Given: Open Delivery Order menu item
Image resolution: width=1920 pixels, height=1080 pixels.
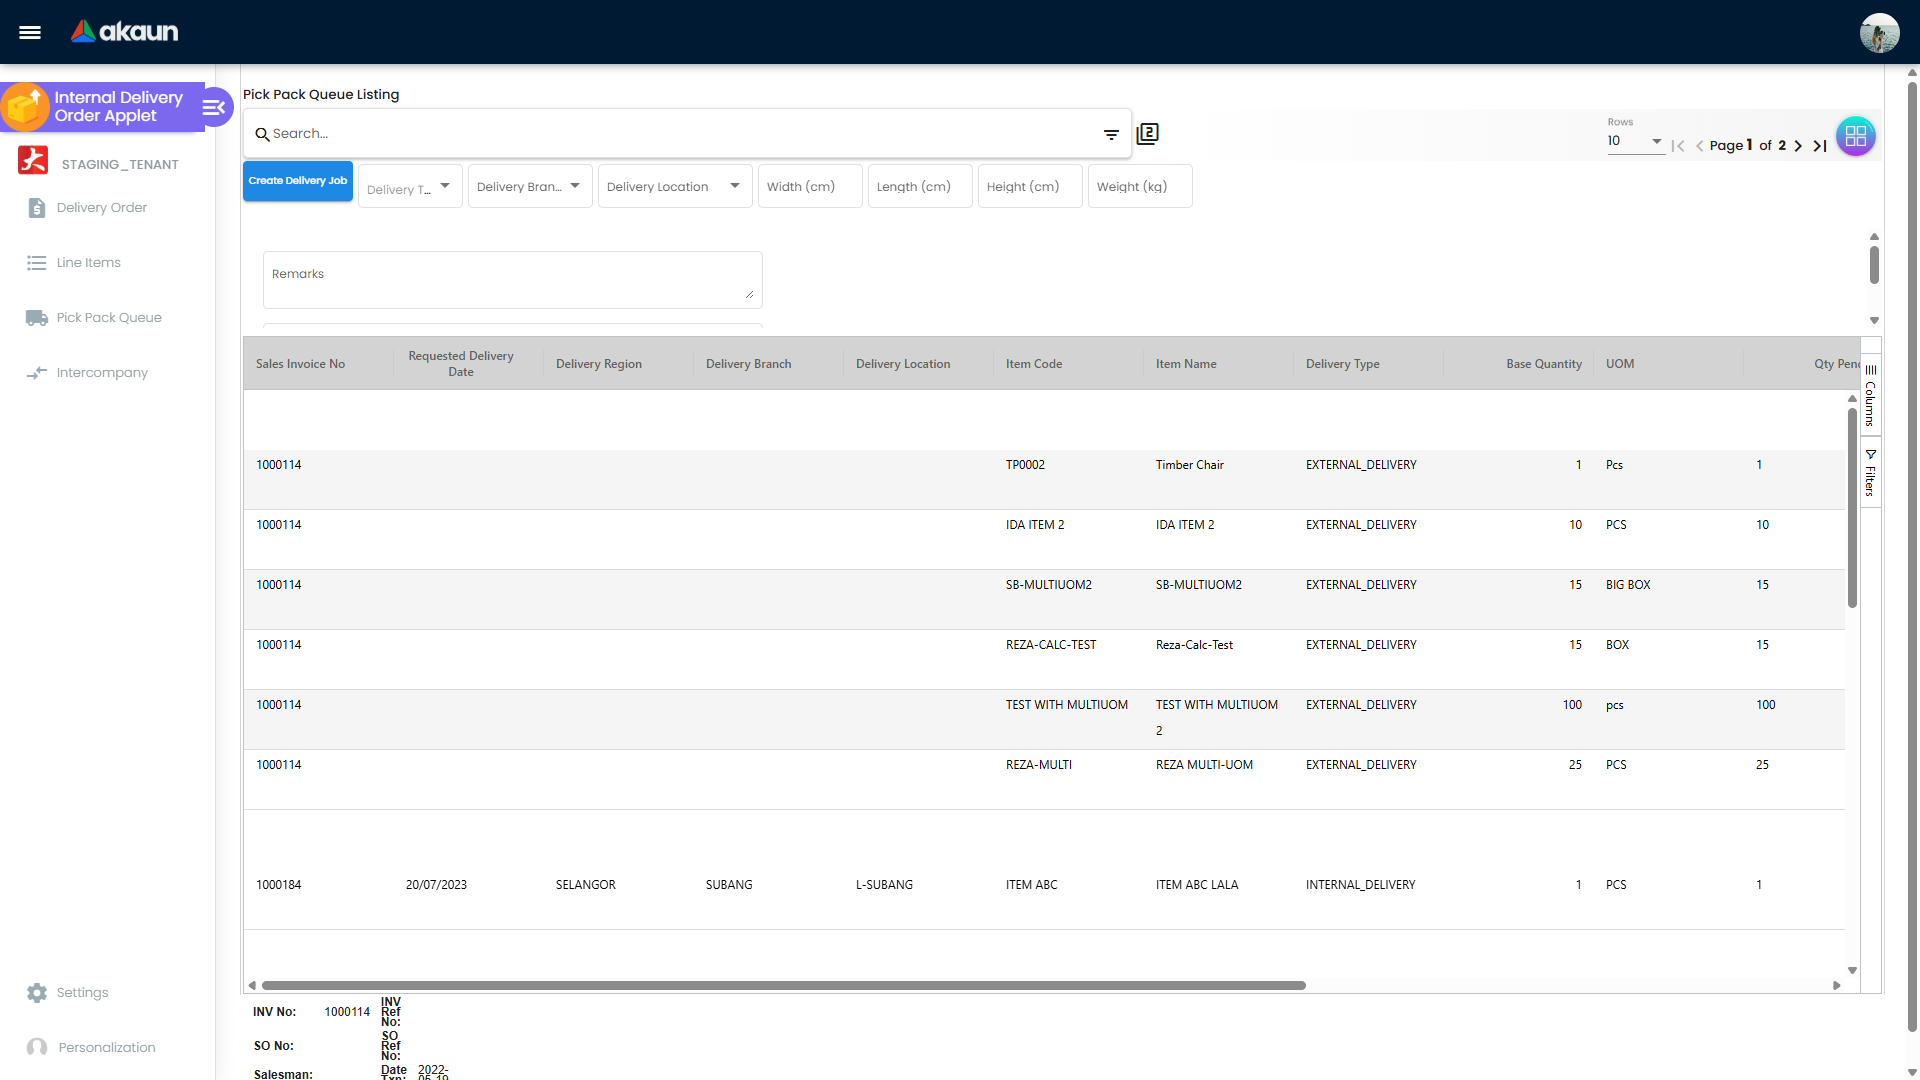Looking at the screenshot, I should pyautogui.click(x=102, y=208).
